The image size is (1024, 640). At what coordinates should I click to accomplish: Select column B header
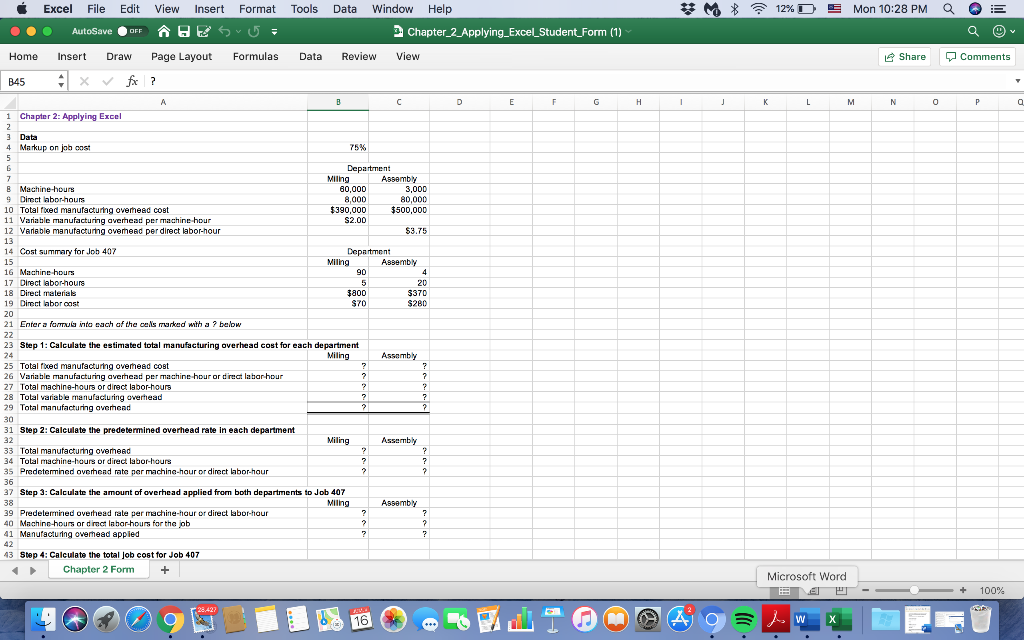(x=338, y=102)
